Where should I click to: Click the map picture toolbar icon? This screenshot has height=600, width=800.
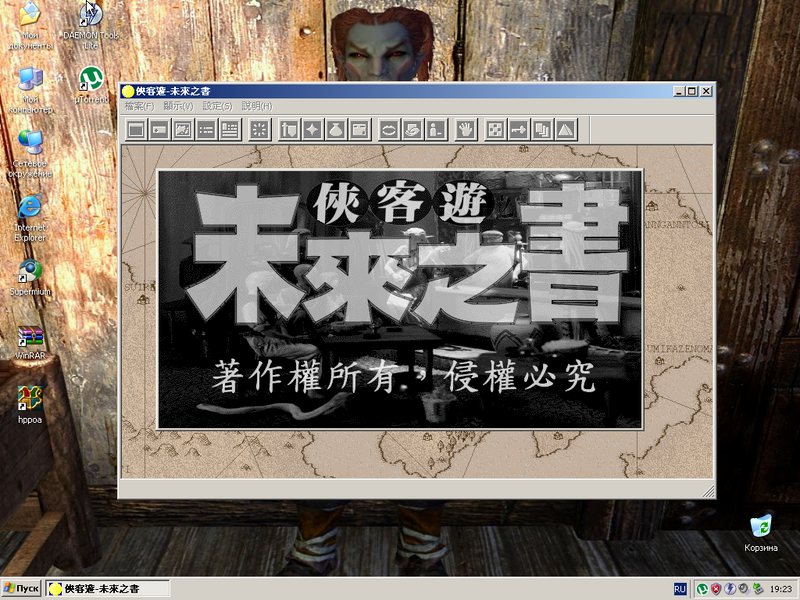pos(183,130)
